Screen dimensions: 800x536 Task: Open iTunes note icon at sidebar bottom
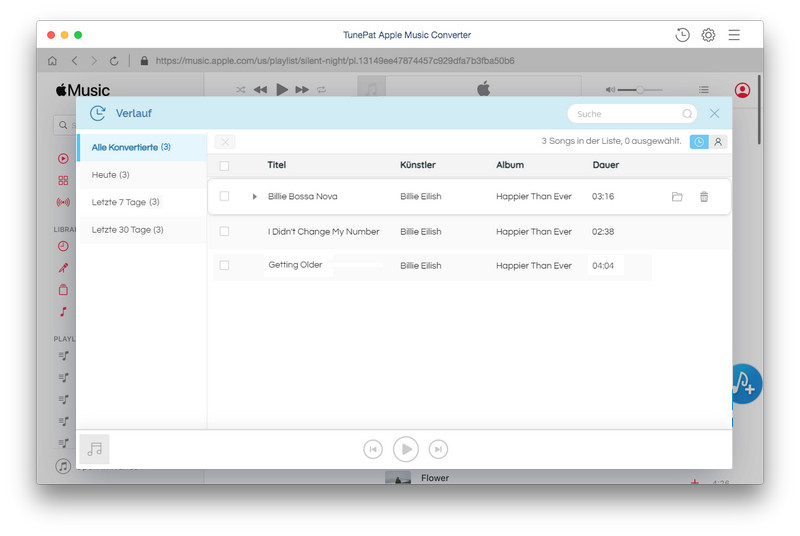tap(63, 466)
